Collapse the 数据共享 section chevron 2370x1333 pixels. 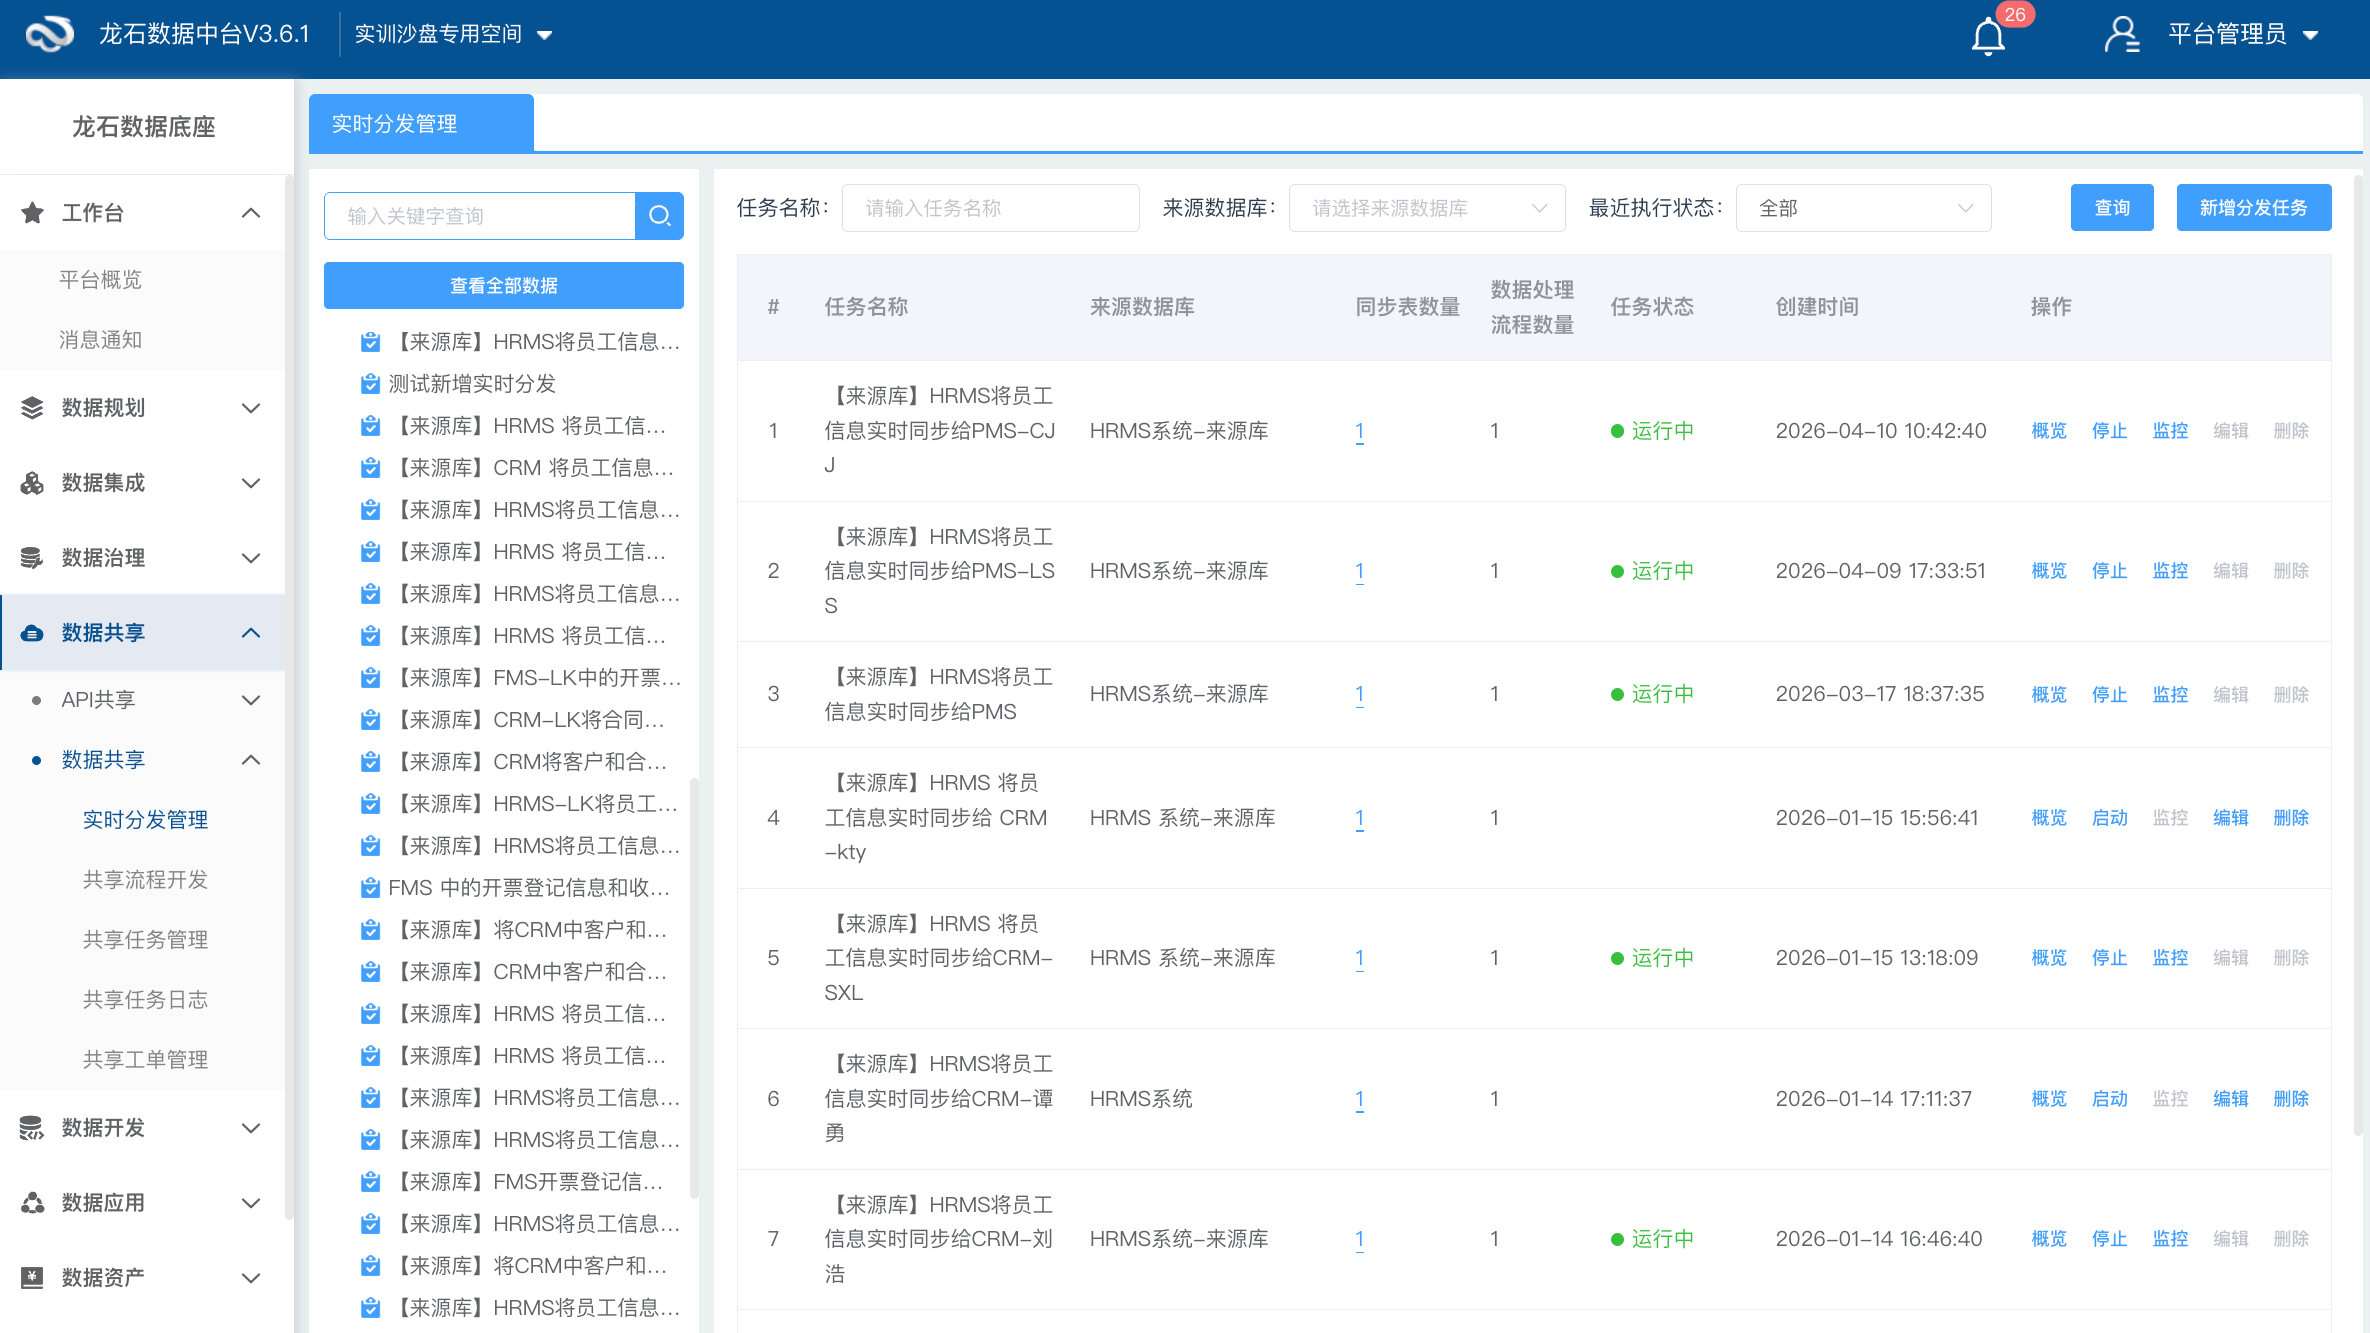(x=251, y=632)
